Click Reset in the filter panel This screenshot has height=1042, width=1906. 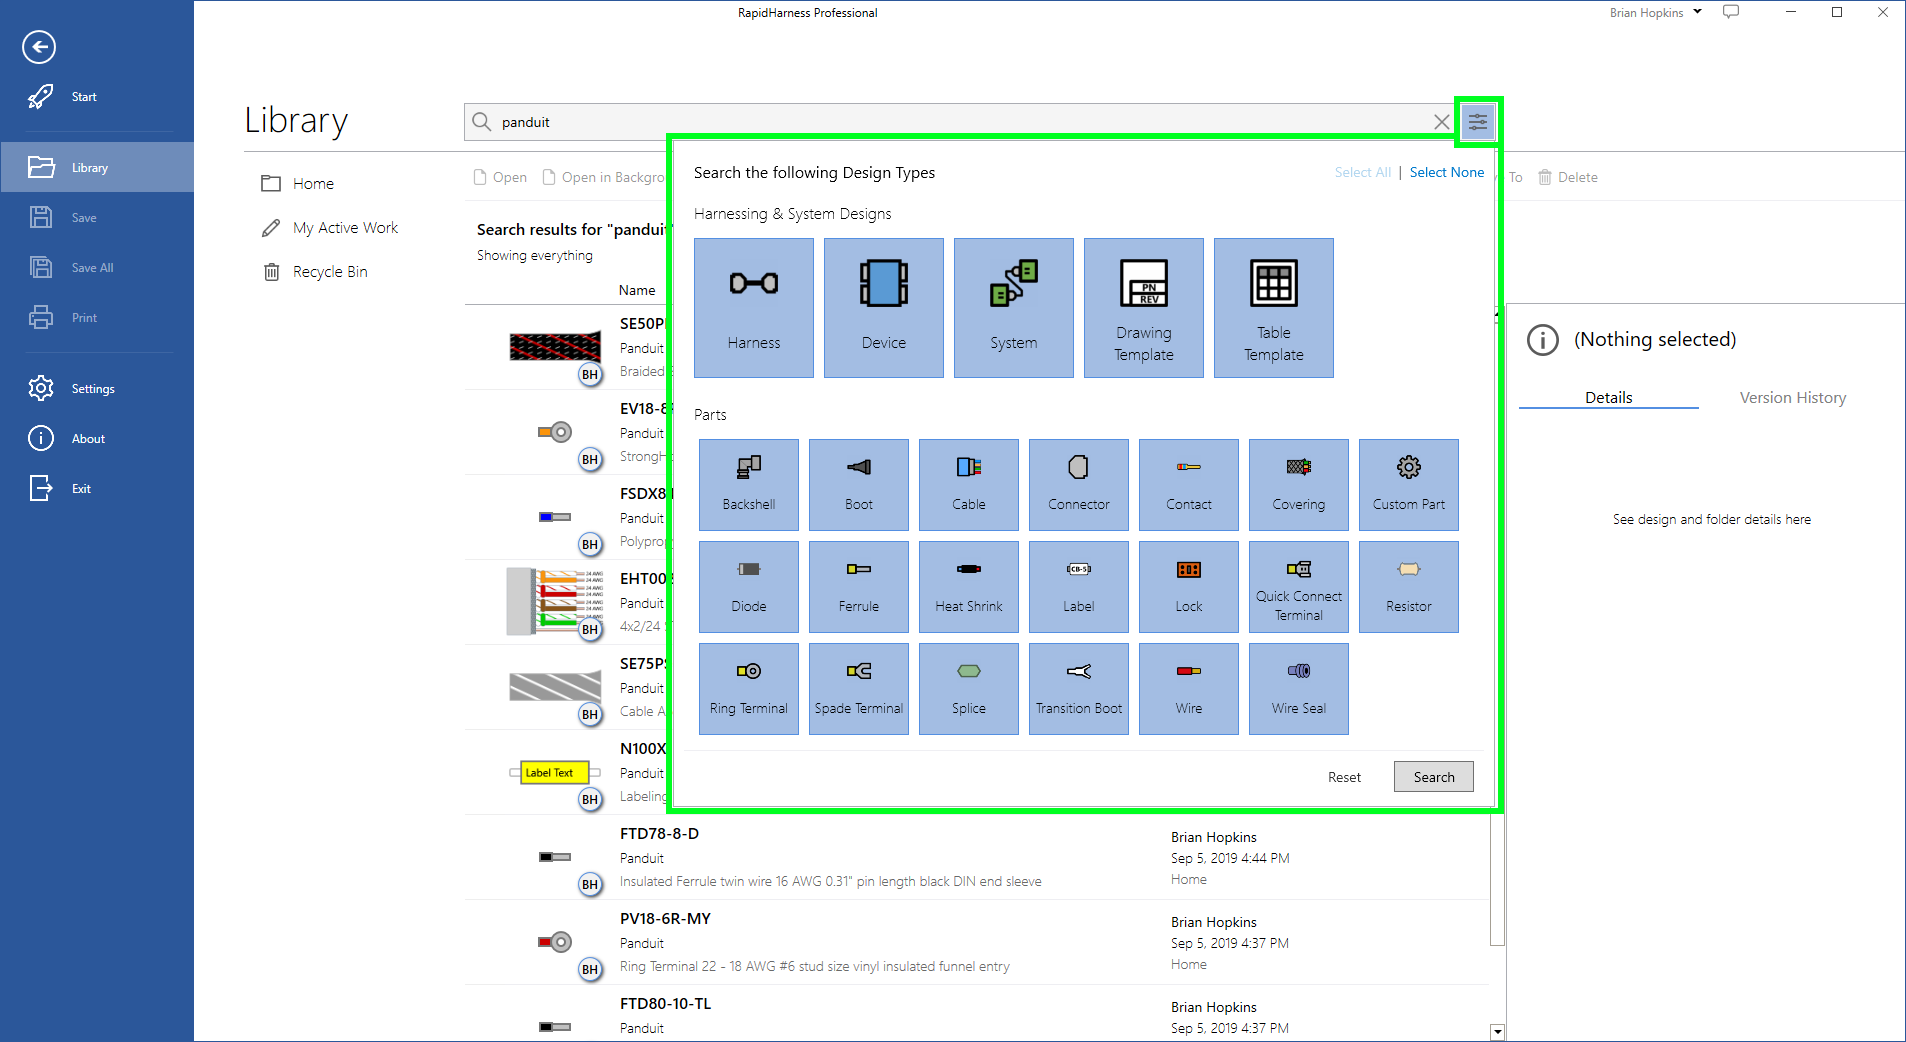(1344, 777)
